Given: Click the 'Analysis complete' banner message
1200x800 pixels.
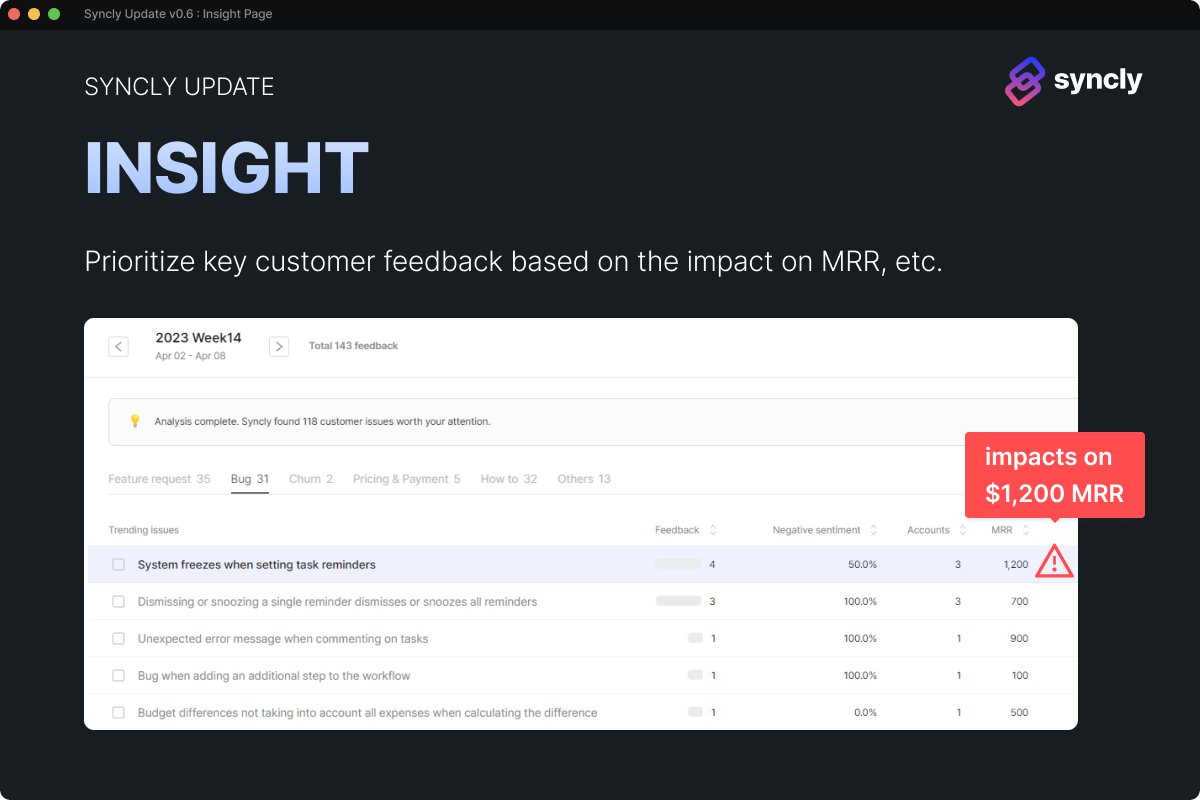Looking at the screenshot, I should (322, 421).
